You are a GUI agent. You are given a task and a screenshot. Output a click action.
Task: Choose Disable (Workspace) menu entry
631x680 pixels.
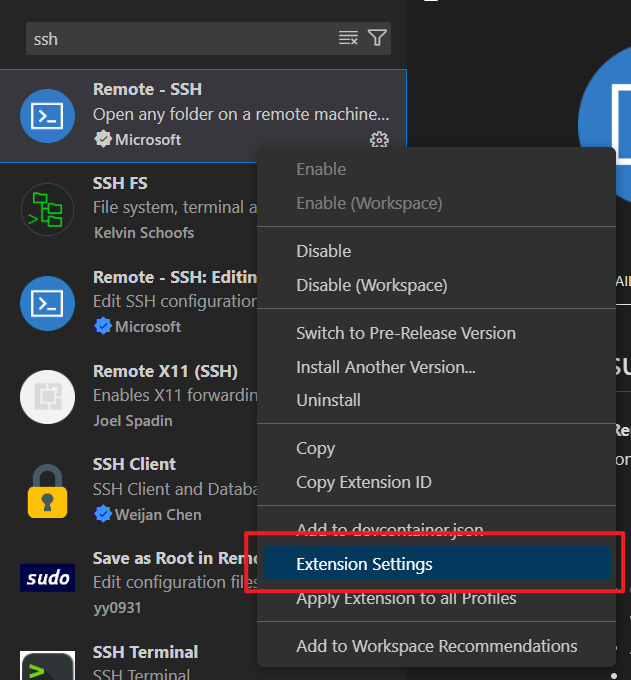[371, 285]
